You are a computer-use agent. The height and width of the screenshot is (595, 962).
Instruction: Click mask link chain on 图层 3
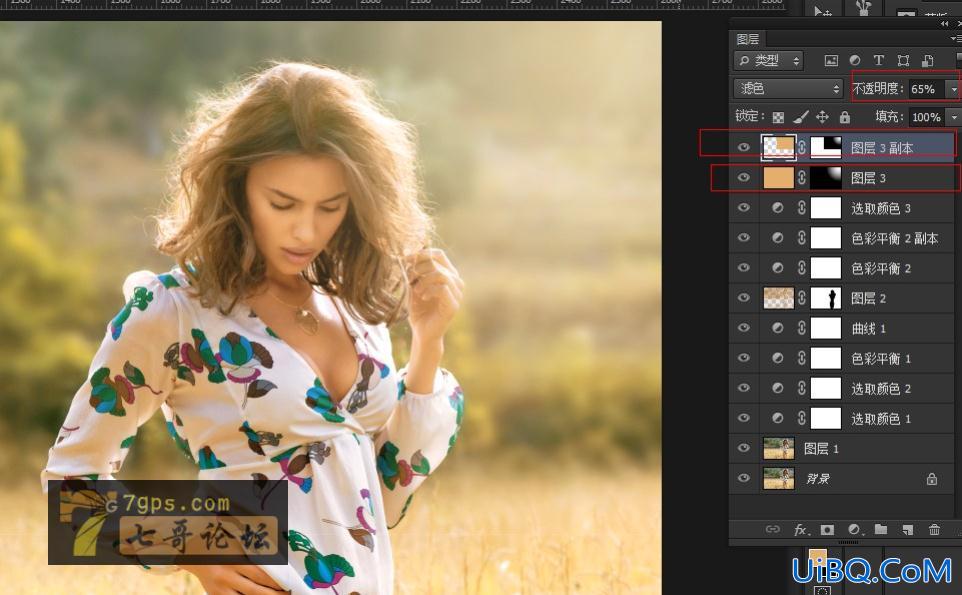(x=802, y=177)
